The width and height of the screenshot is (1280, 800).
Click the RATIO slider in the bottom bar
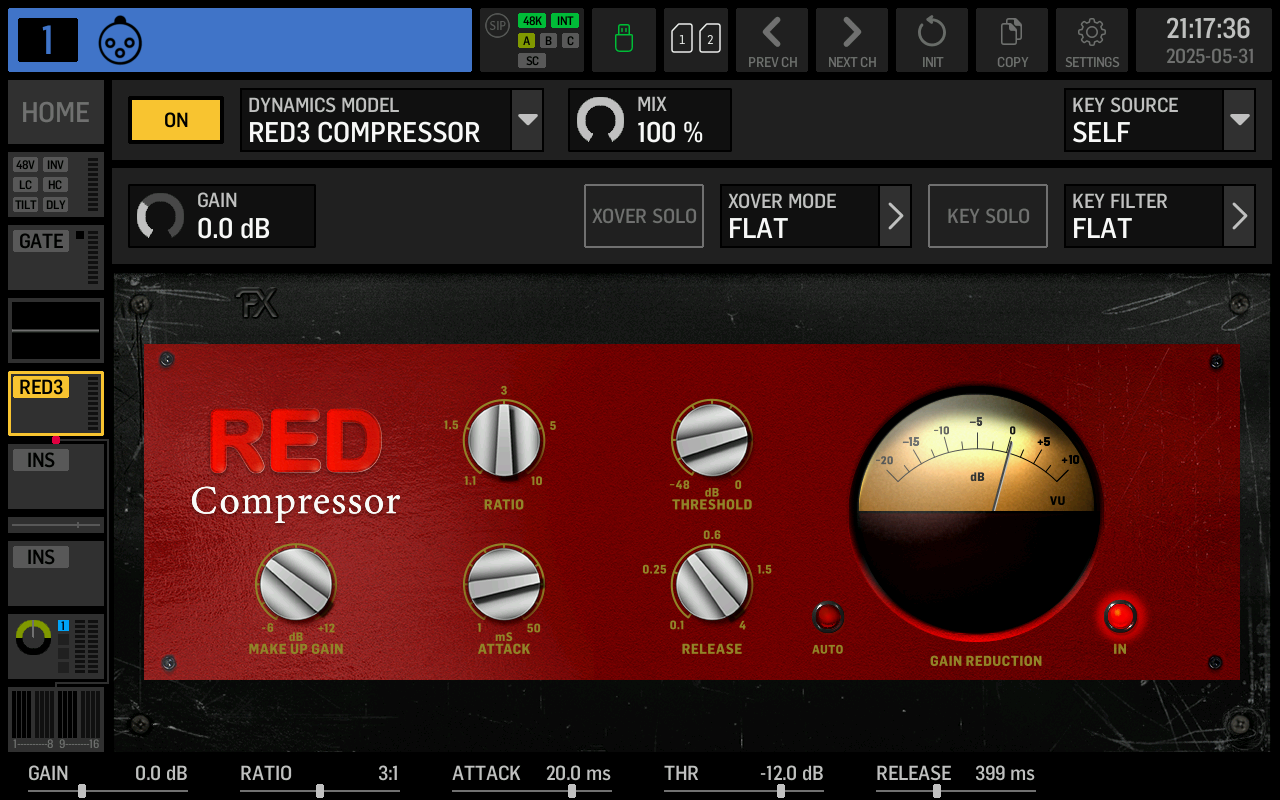[318, 788]
